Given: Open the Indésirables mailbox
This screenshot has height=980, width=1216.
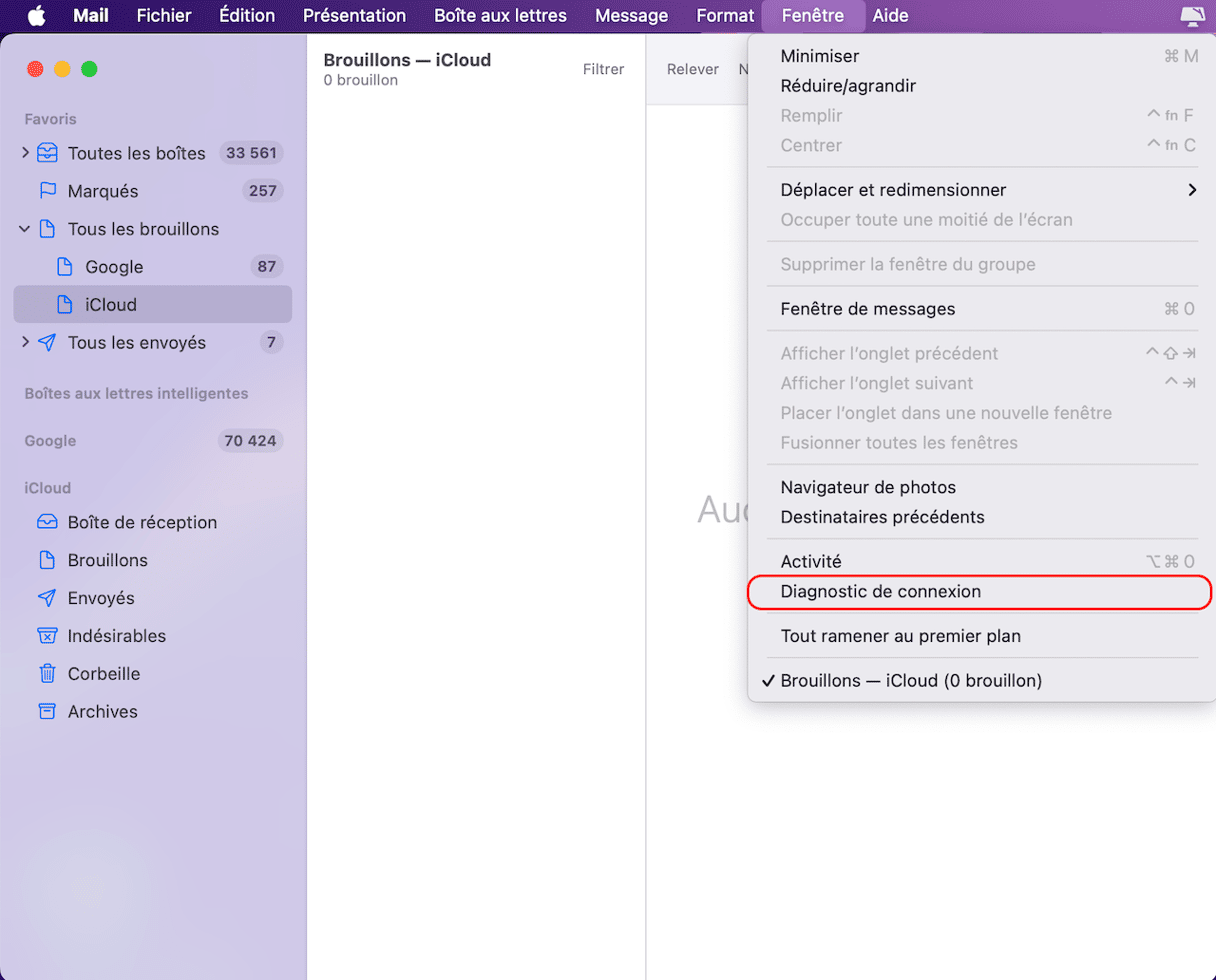Looking at the screenshot, I should pos(153,636).
